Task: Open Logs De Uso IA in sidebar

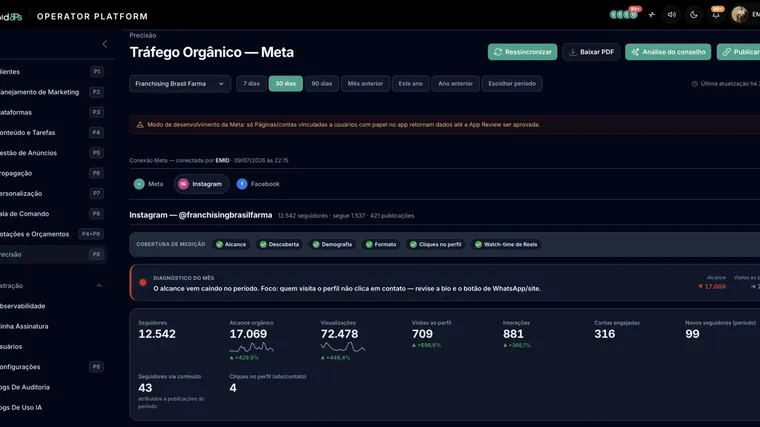Action: click(52, 408)
